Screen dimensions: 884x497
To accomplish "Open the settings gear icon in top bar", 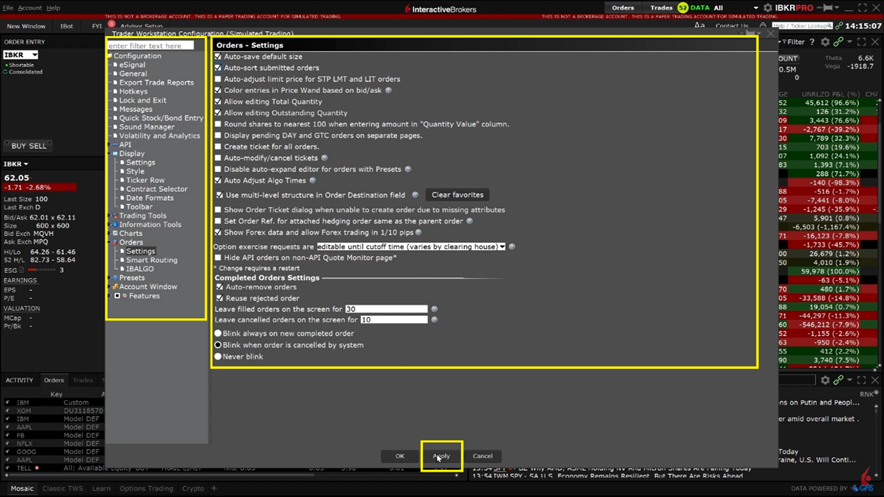I will click(x=767, y=8).
